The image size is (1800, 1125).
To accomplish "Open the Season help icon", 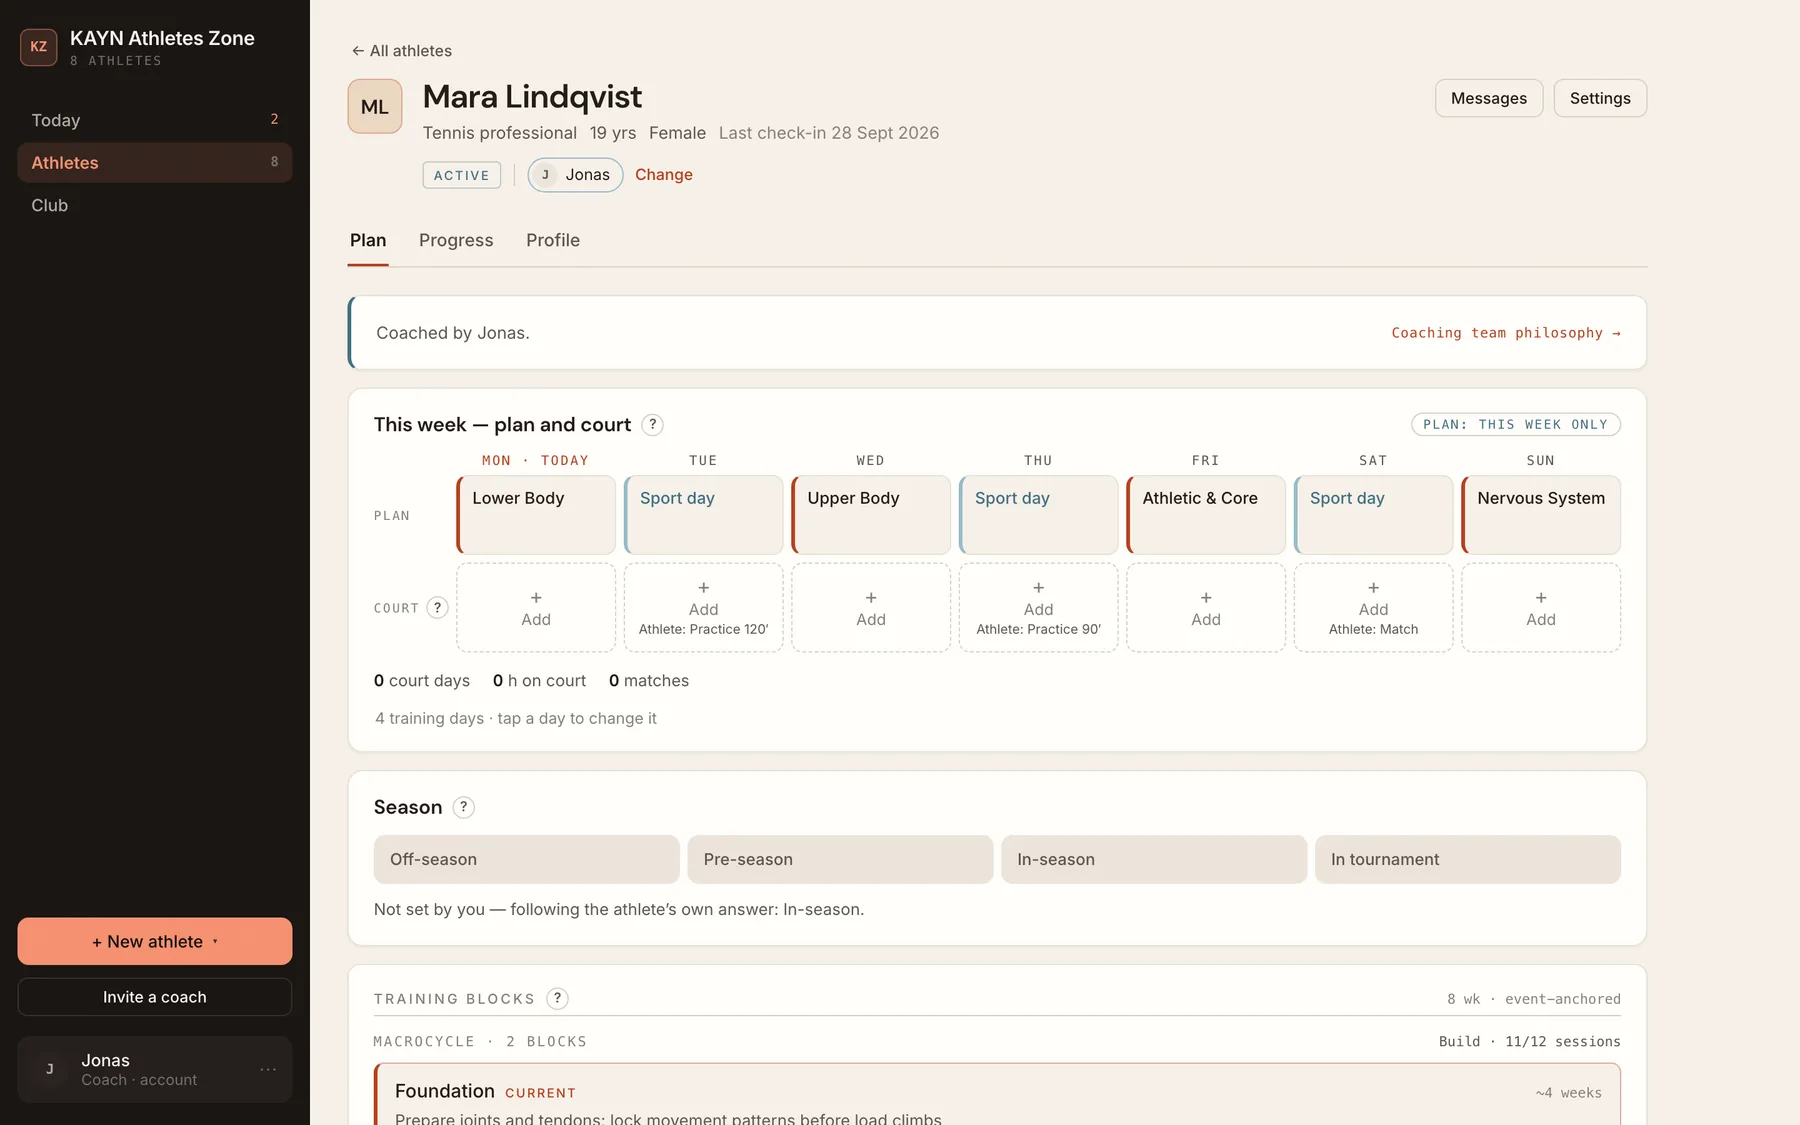I will coord(463,807).
